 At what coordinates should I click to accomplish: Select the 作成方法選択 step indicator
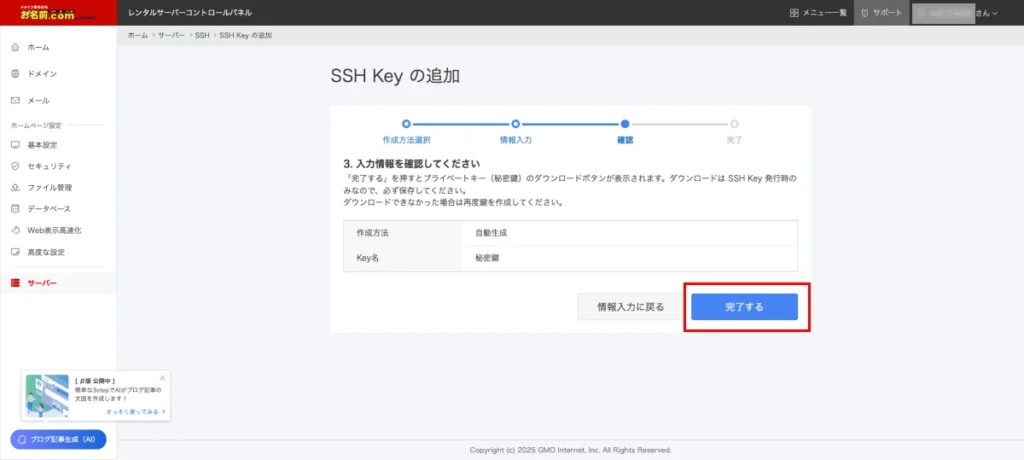coord(406,124)
